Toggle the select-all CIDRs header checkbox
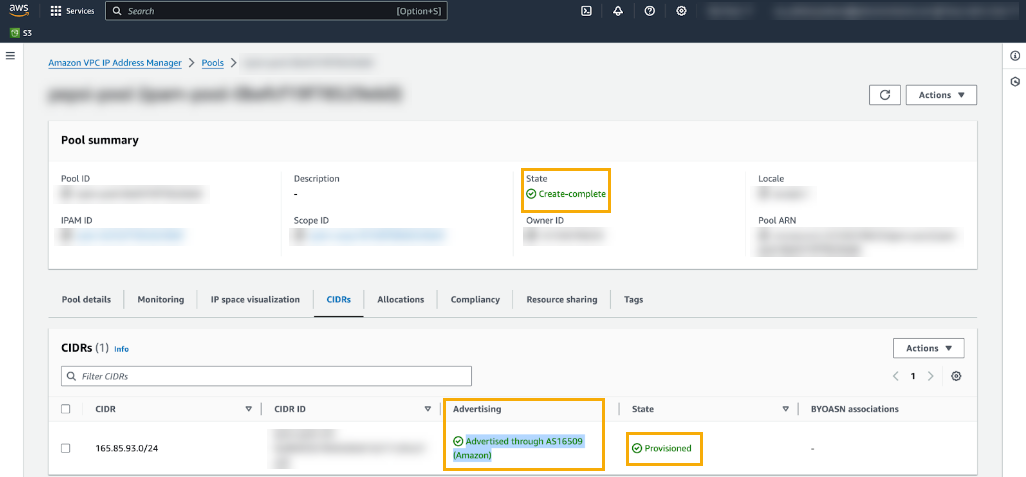 coord(66,409)
